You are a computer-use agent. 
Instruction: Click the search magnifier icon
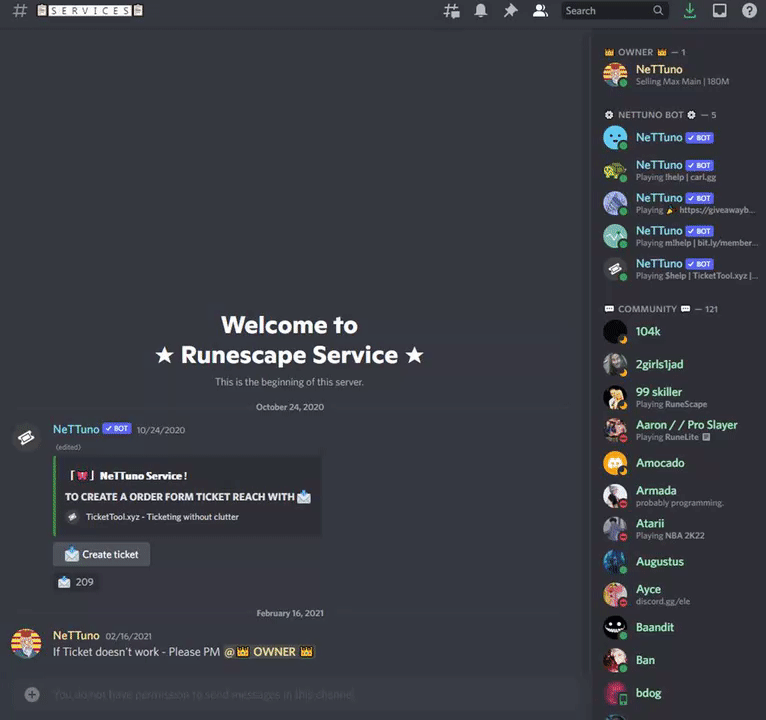(658, 10)
